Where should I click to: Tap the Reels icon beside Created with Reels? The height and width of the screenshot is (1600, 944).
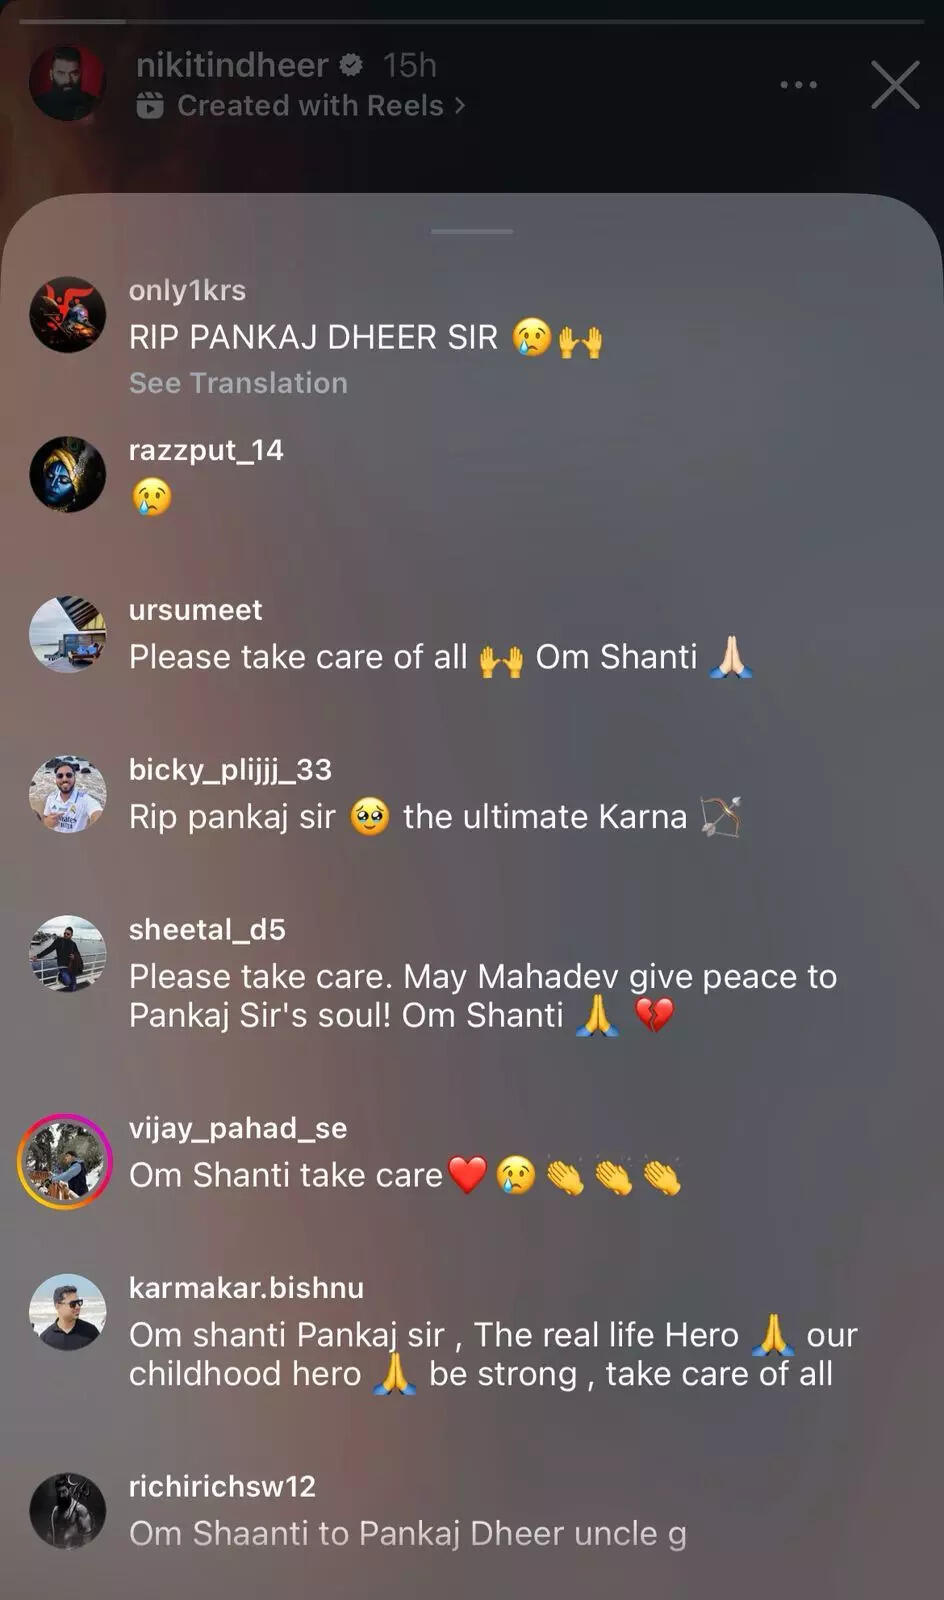pyautogui.click(x=150, y=105)
